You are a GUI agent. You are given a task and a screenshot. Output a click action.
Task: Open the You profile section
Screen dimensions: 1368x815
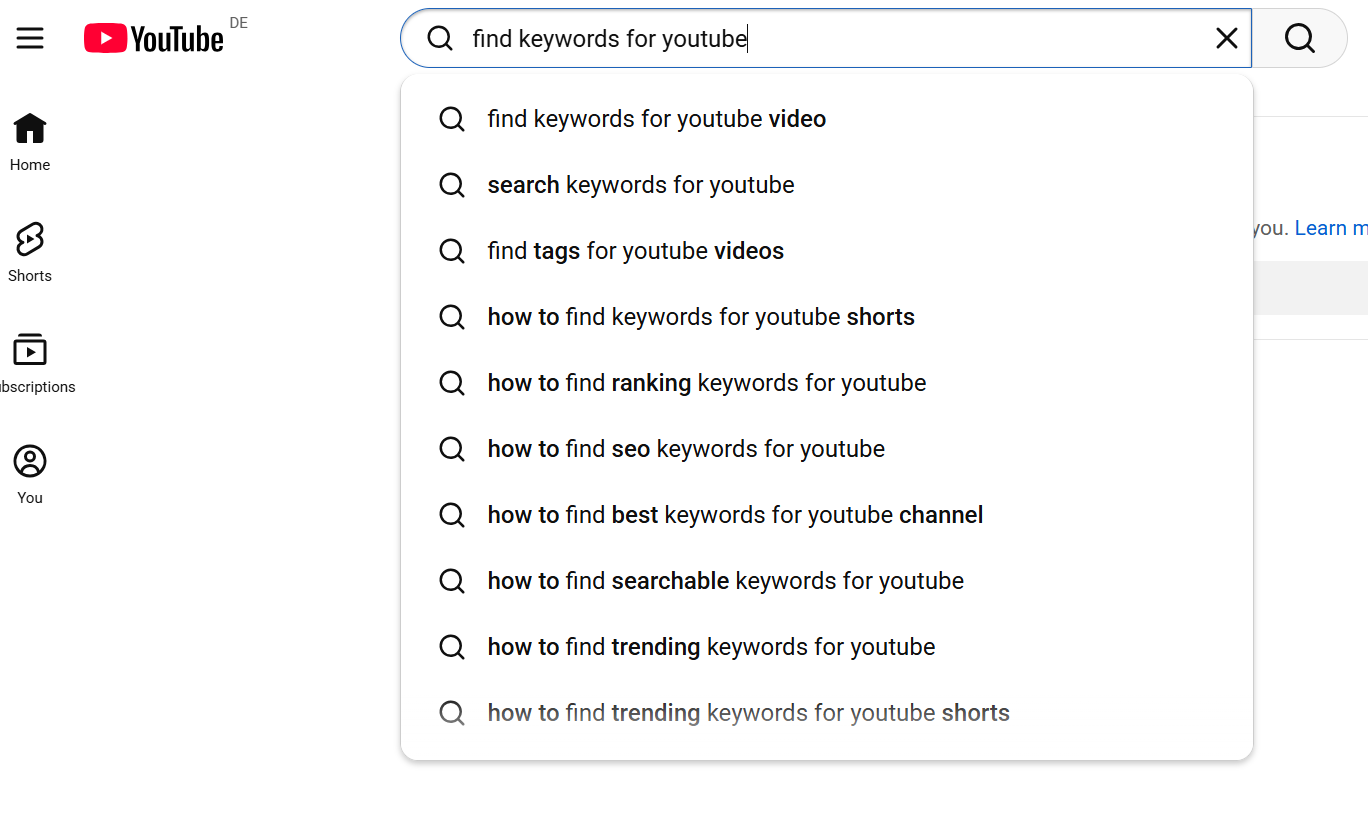pos(30,476)
